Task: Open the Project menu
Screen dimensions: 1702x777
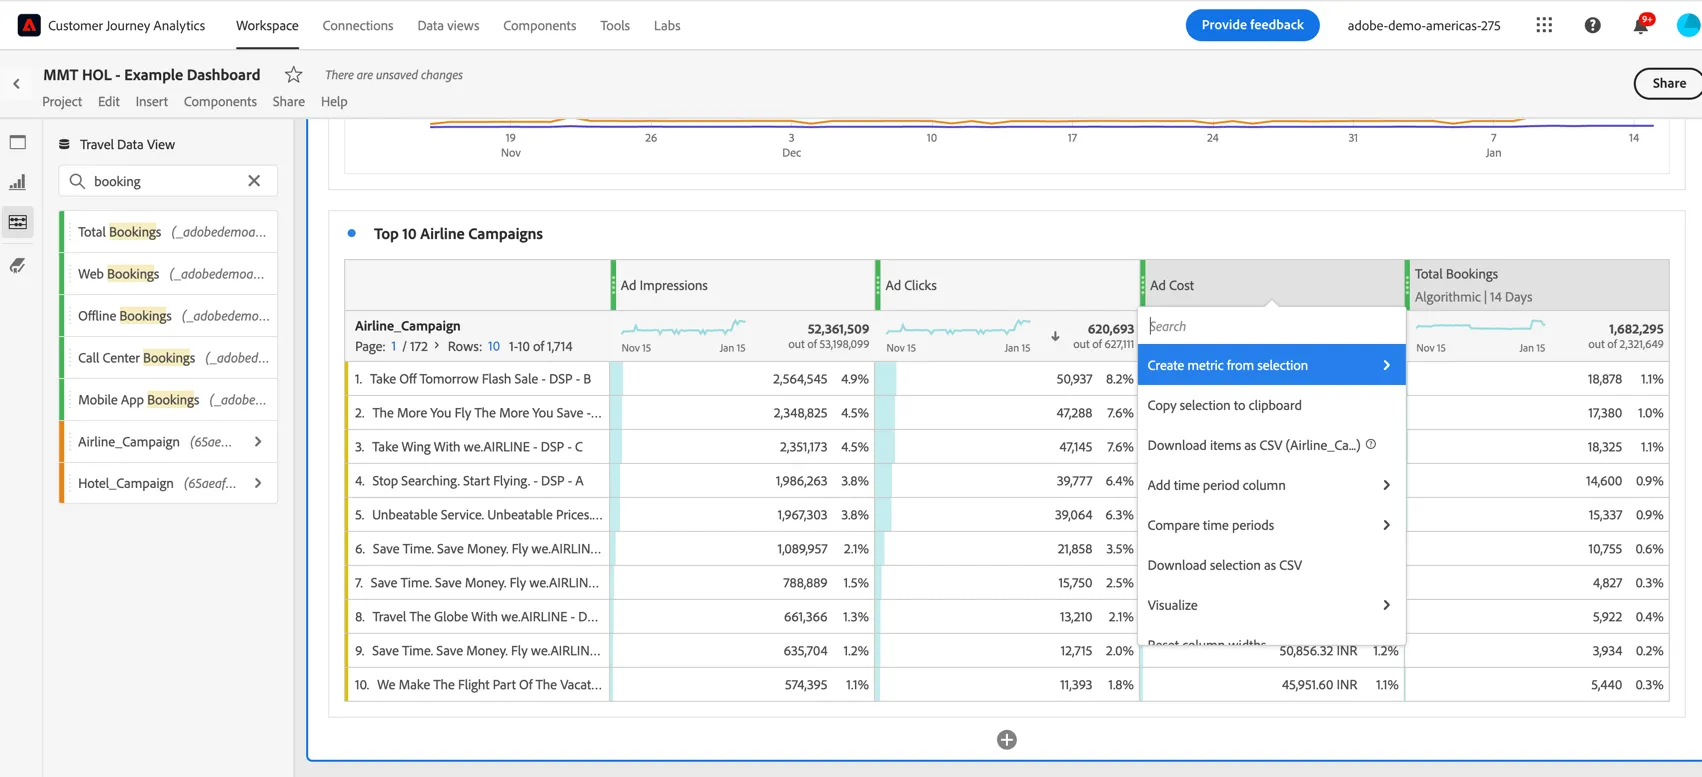Action: [62, 101]
